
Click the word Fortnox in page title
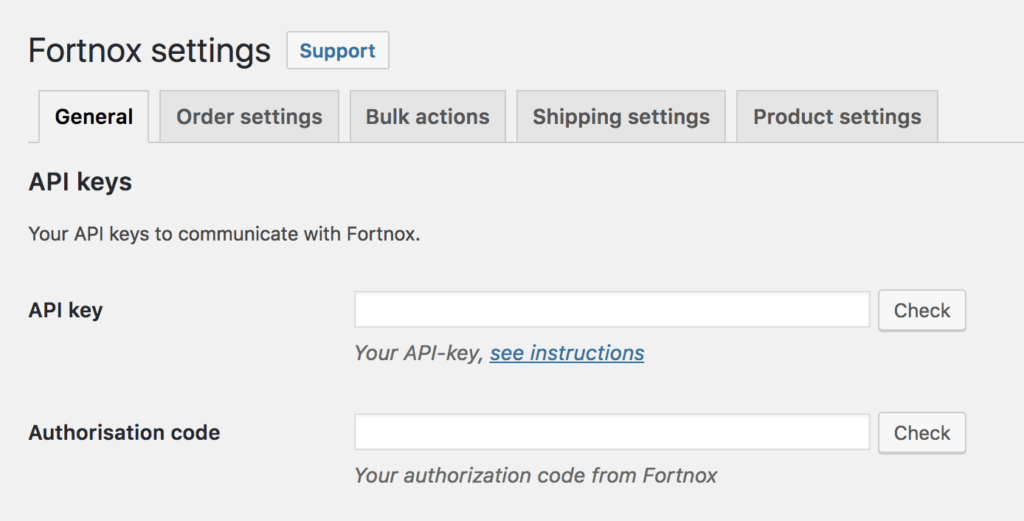(85, 50)
